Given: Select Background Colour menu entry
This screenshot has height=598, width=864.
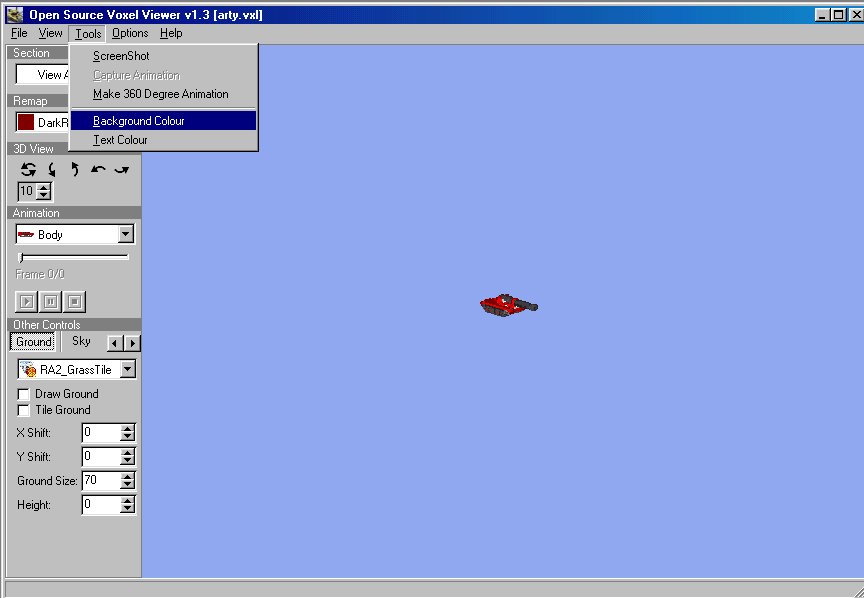Looking at the screenshot, I should [x=164, y=121].
